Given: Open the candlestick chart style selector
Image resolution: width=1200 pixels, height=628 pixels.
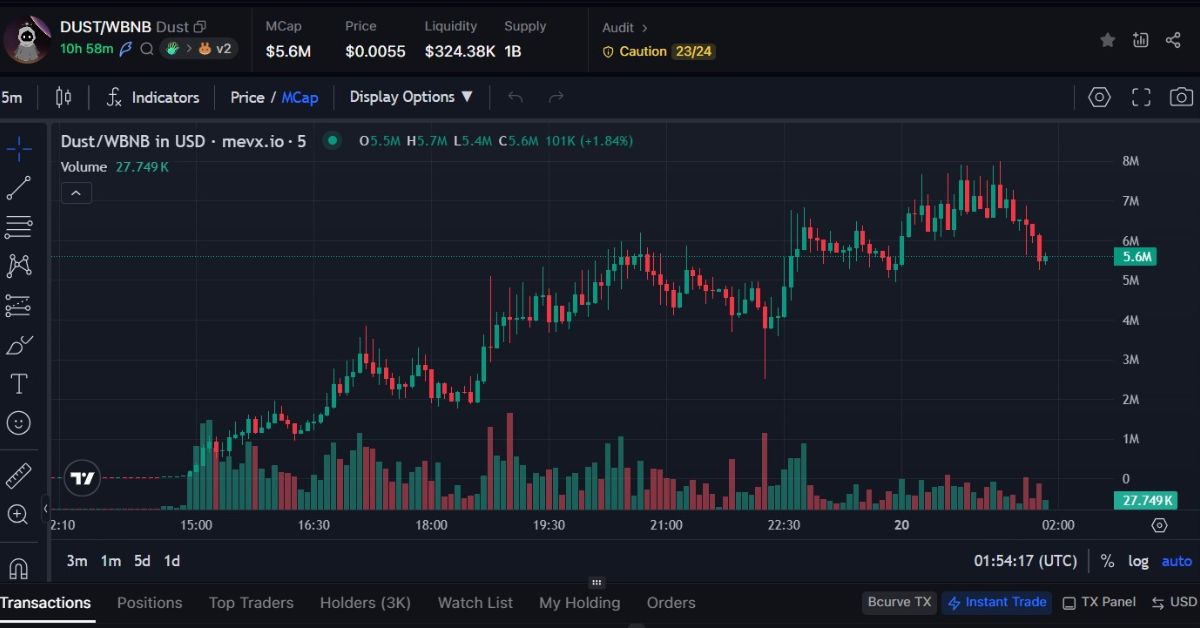Looking at the screenshot, I should click(x=64, y=97).
